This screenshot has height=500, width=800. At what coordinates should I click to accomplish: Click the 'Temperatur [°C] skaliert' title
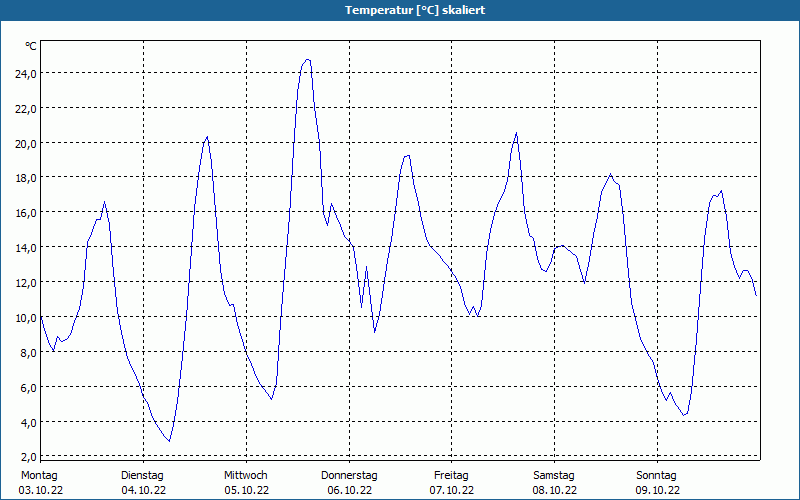pyautogui.click(x=414, y=10)
